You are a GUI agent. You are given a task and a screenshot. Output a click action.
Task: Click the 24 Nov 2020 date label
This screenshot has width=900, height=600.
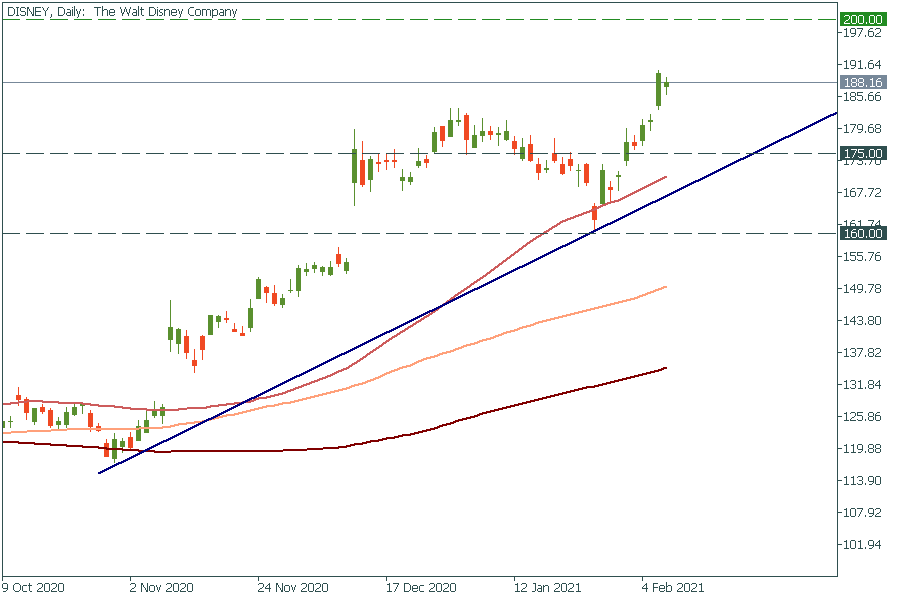pos(292,587)
